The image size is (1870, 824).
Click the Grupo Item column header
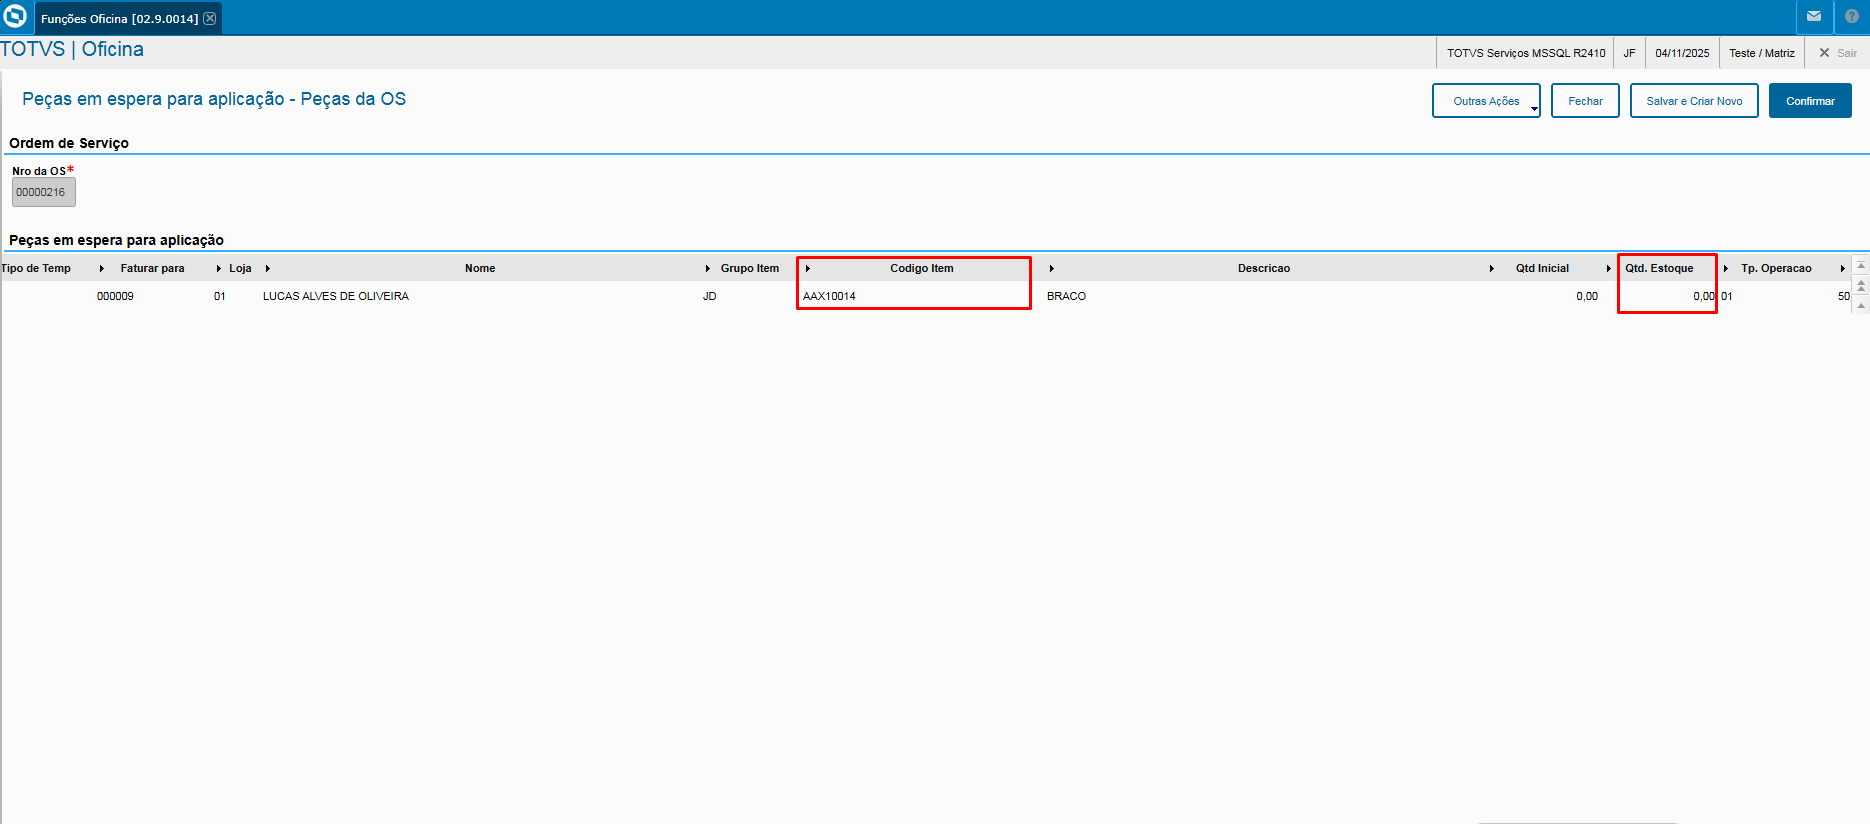[x=750, y=268]
